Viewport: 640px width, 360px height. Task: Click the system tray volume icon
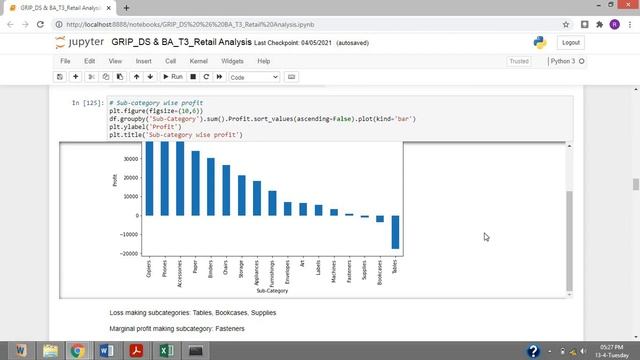(582, 351)
